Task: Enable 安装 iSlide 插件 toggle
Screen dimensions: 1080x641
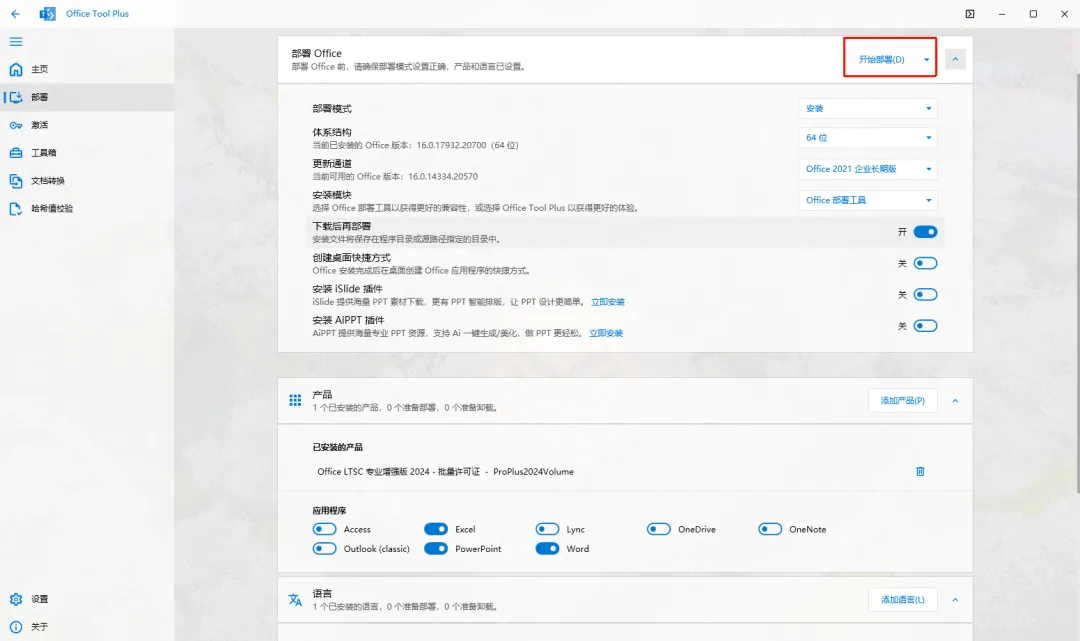Action: click(925, 295)
